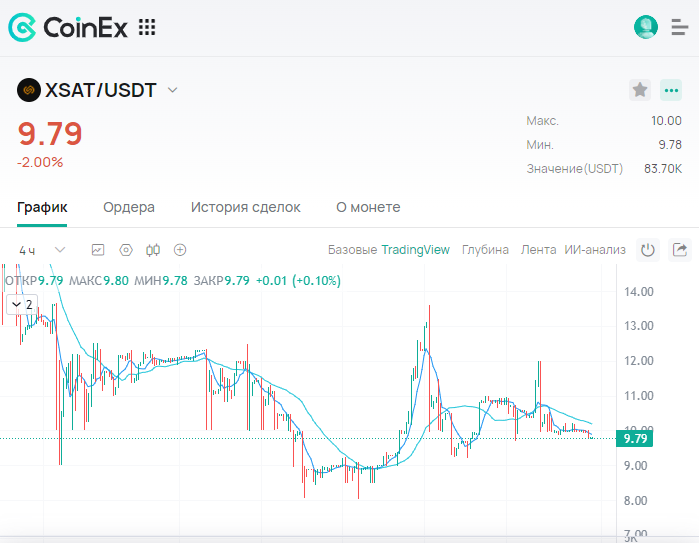Select the Базовые chart mode
This screenshot has width=699, height=546.
tap(352, 250)
